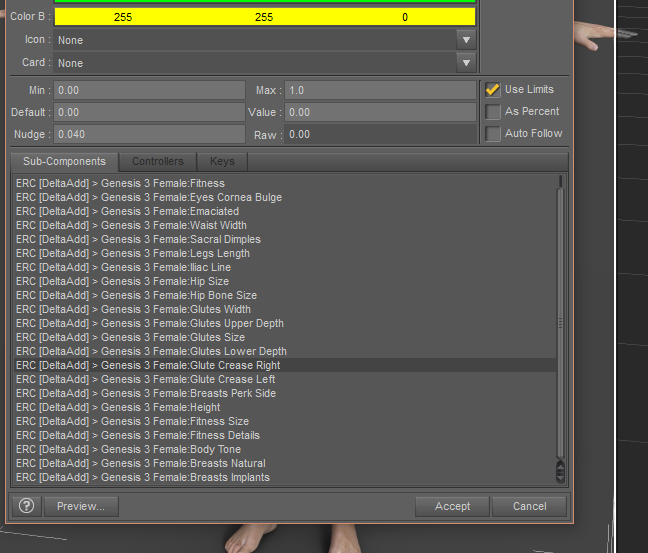This screenshot has height=553, width=648.
Task: Select row 'Genesis 3 Female:Waist Width'
Action: (x=285, y=225)
